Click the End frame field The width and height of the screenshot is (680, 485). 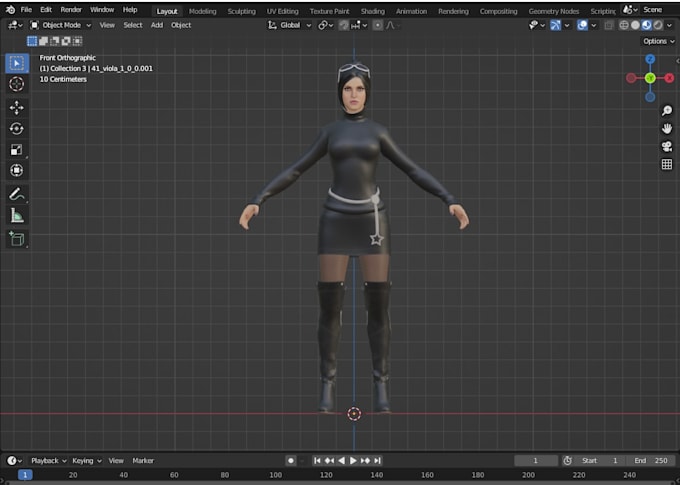pyautogui.click(x=651, y=461)
